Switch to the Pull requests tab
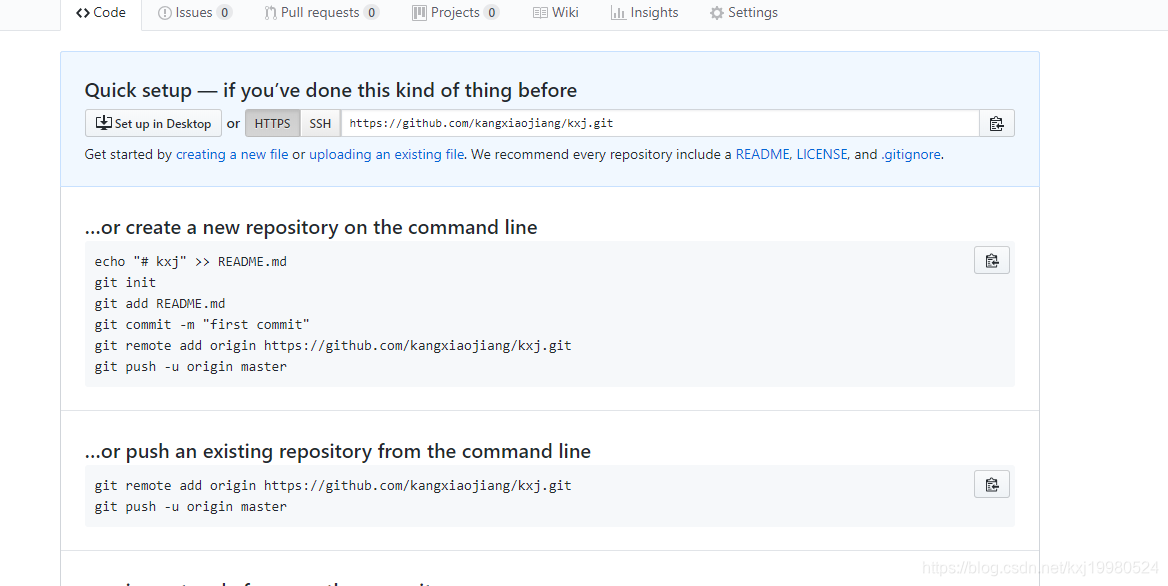The height and width of the screenshot is (586, 1168). coord(321,13)
